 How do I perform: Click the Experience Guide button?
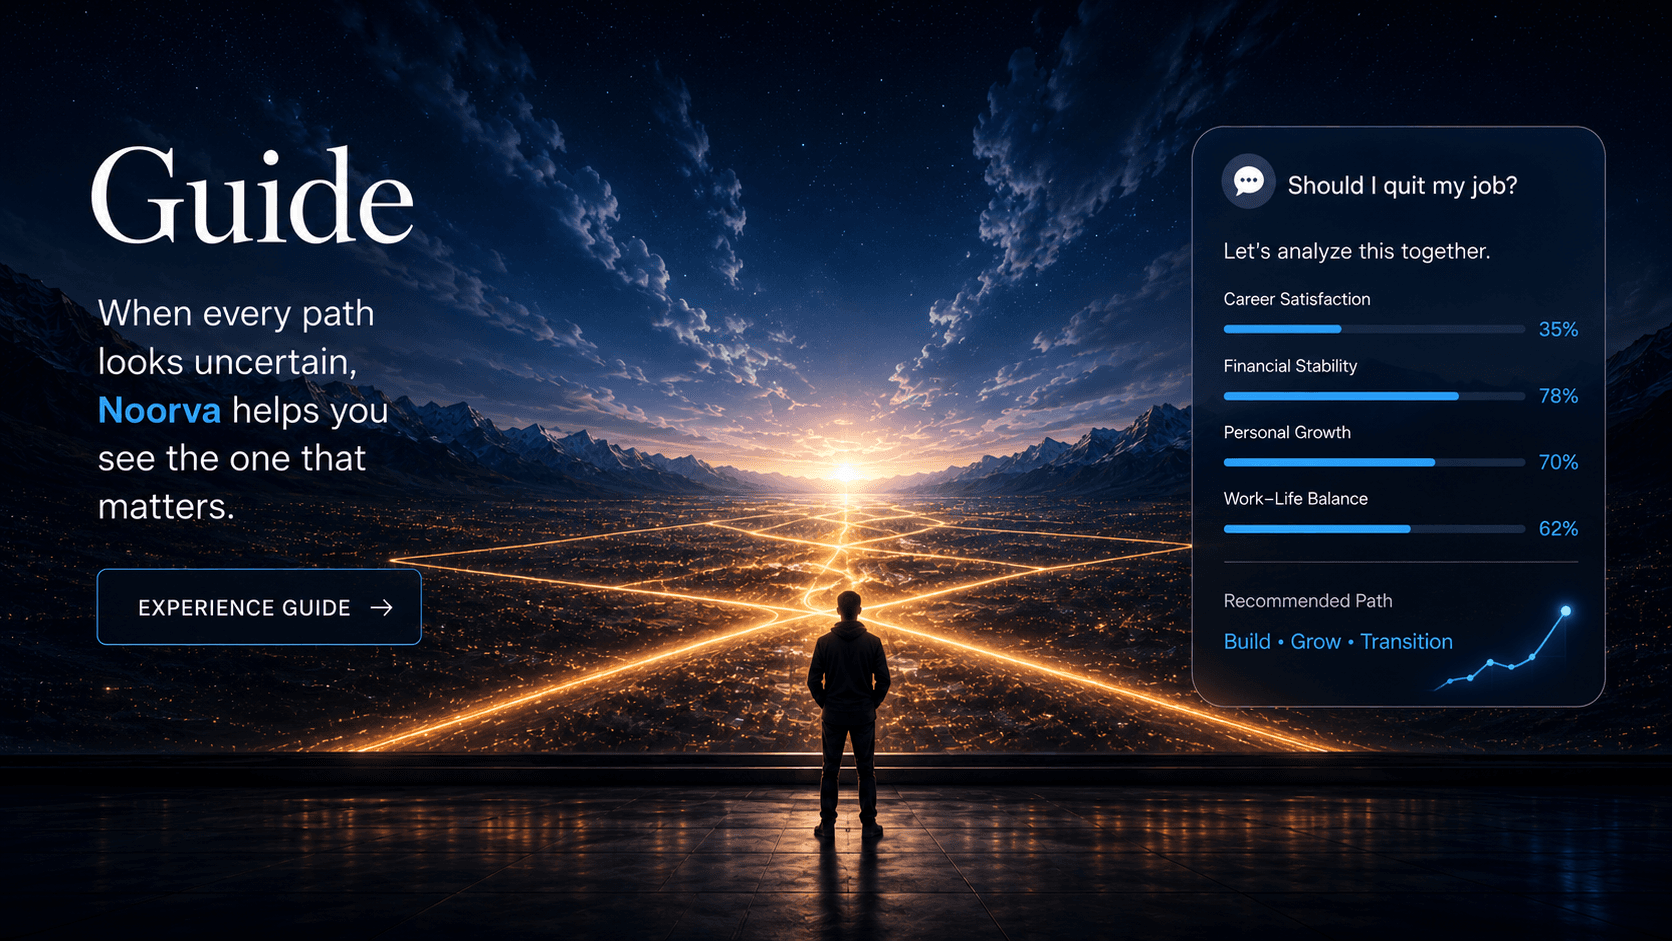click(x=259, y=607)
